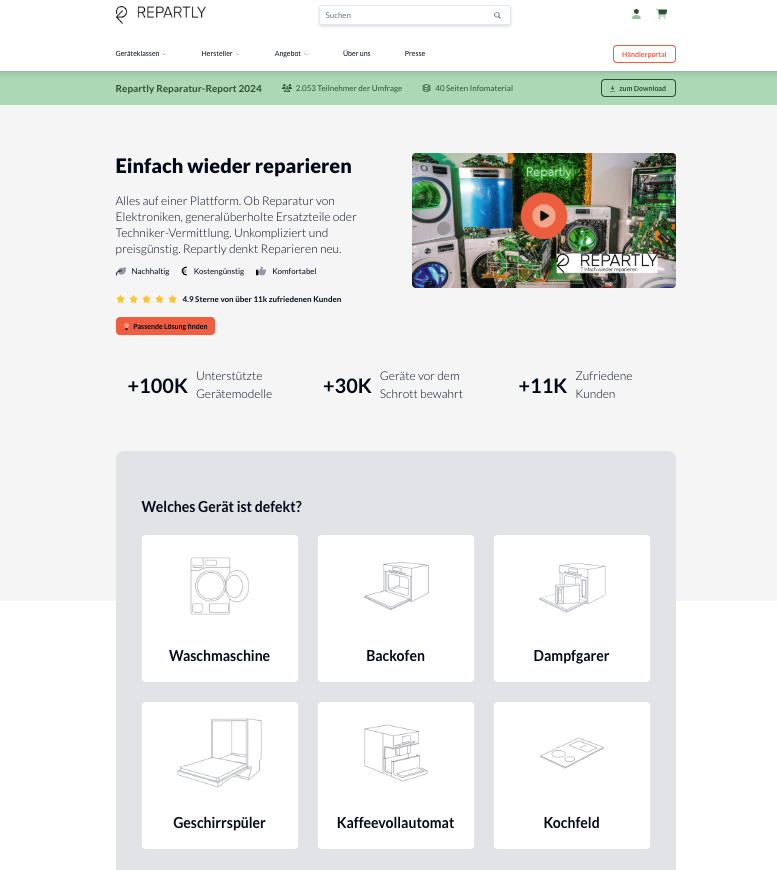Select the Kaffeevollautomat device card
Screen dimensions: 777x870
396,775
